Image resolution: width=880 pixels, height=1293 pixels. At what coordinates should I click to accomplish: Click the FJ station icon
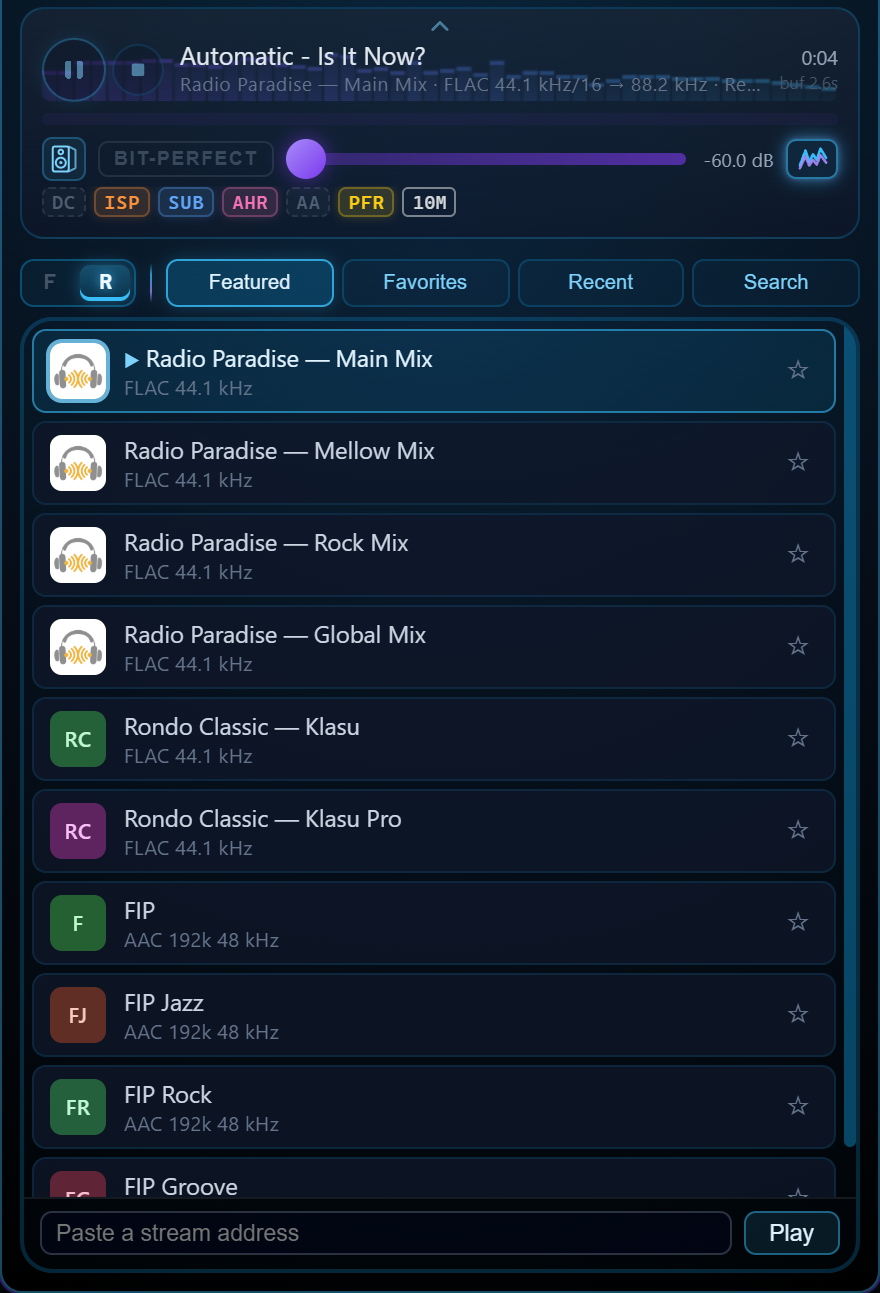(x=78, y=1015)
